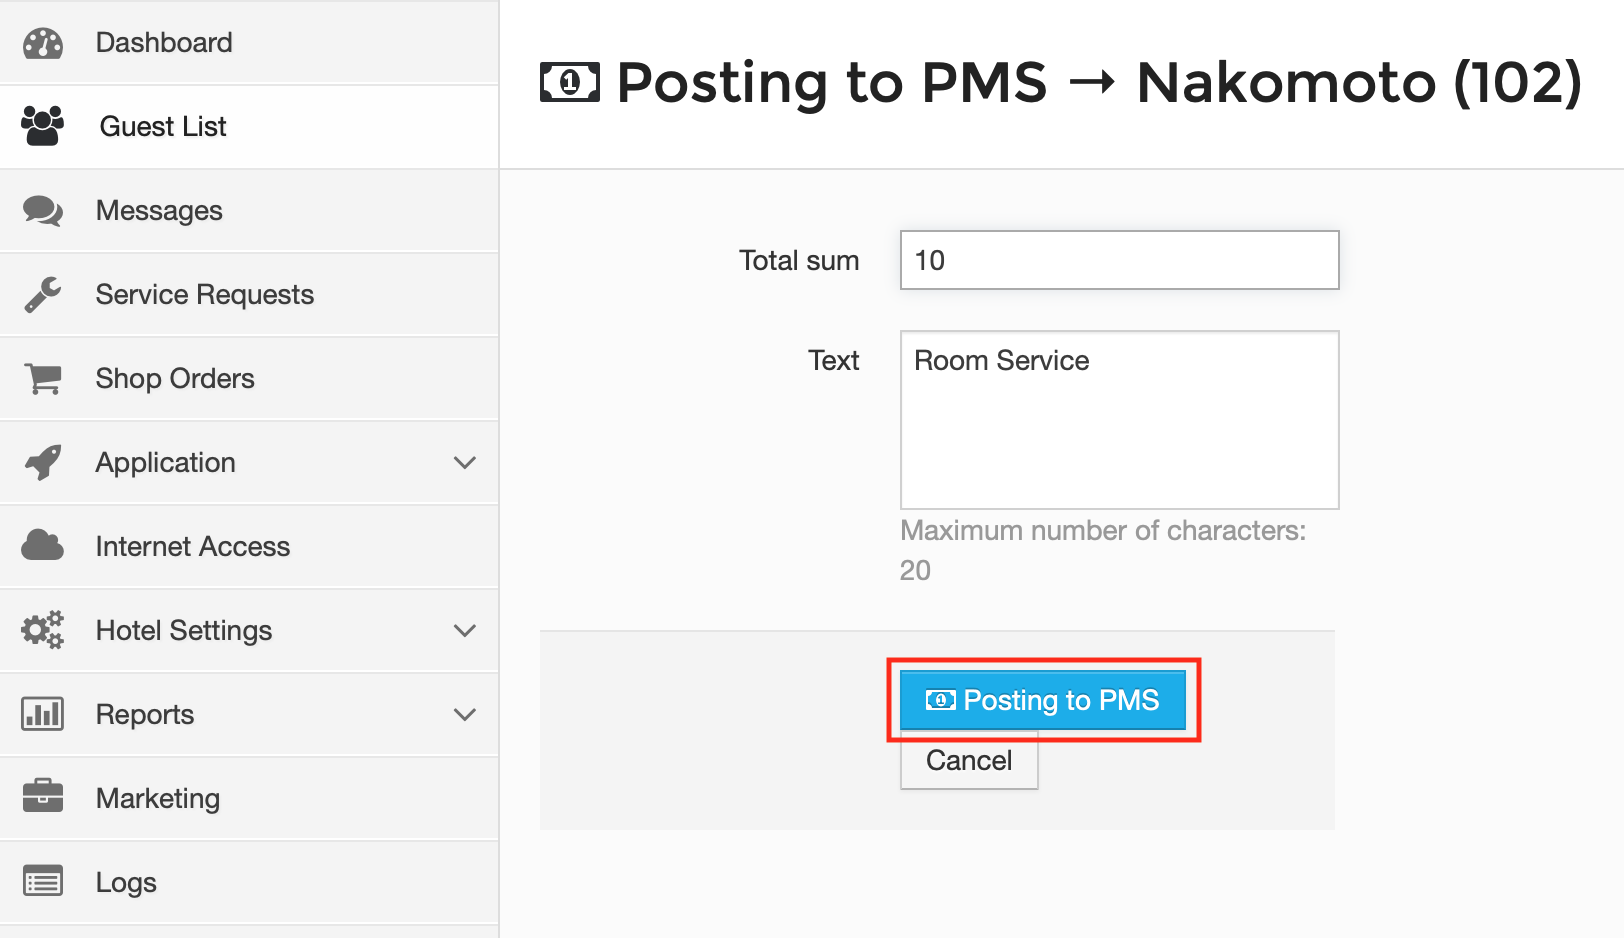This screenshot has width=1624, height=938.
Task: Click the Marketing briefcase icon
Action: (42, 796)
